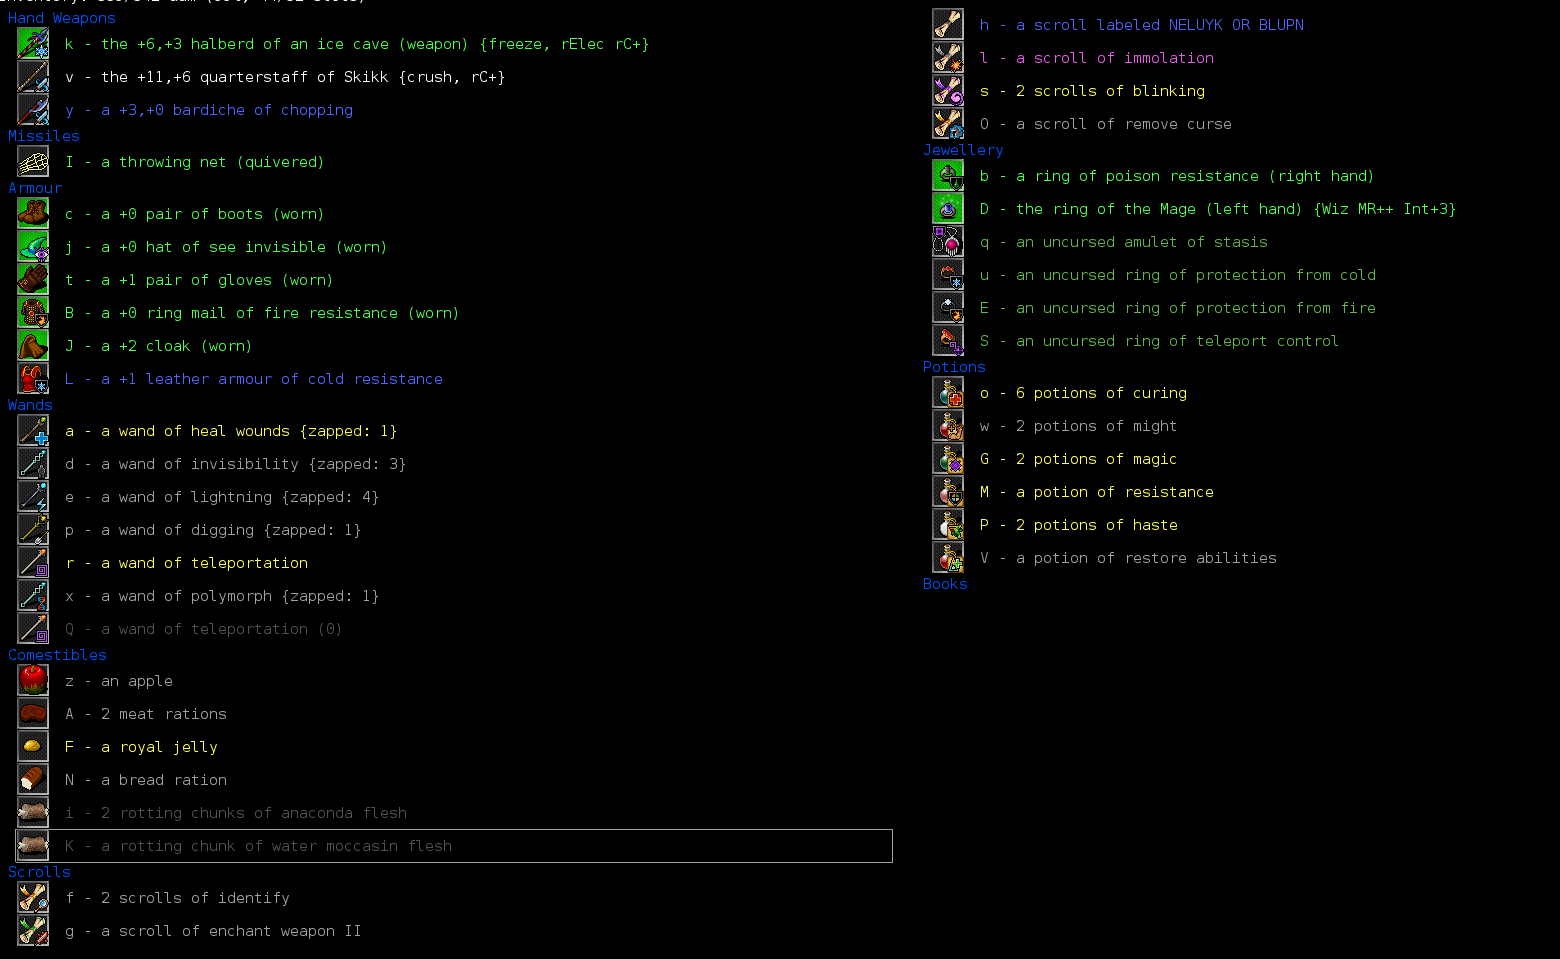Click the potion of resistance icon
Screen dimensions: 1560x959
(948, 492)
